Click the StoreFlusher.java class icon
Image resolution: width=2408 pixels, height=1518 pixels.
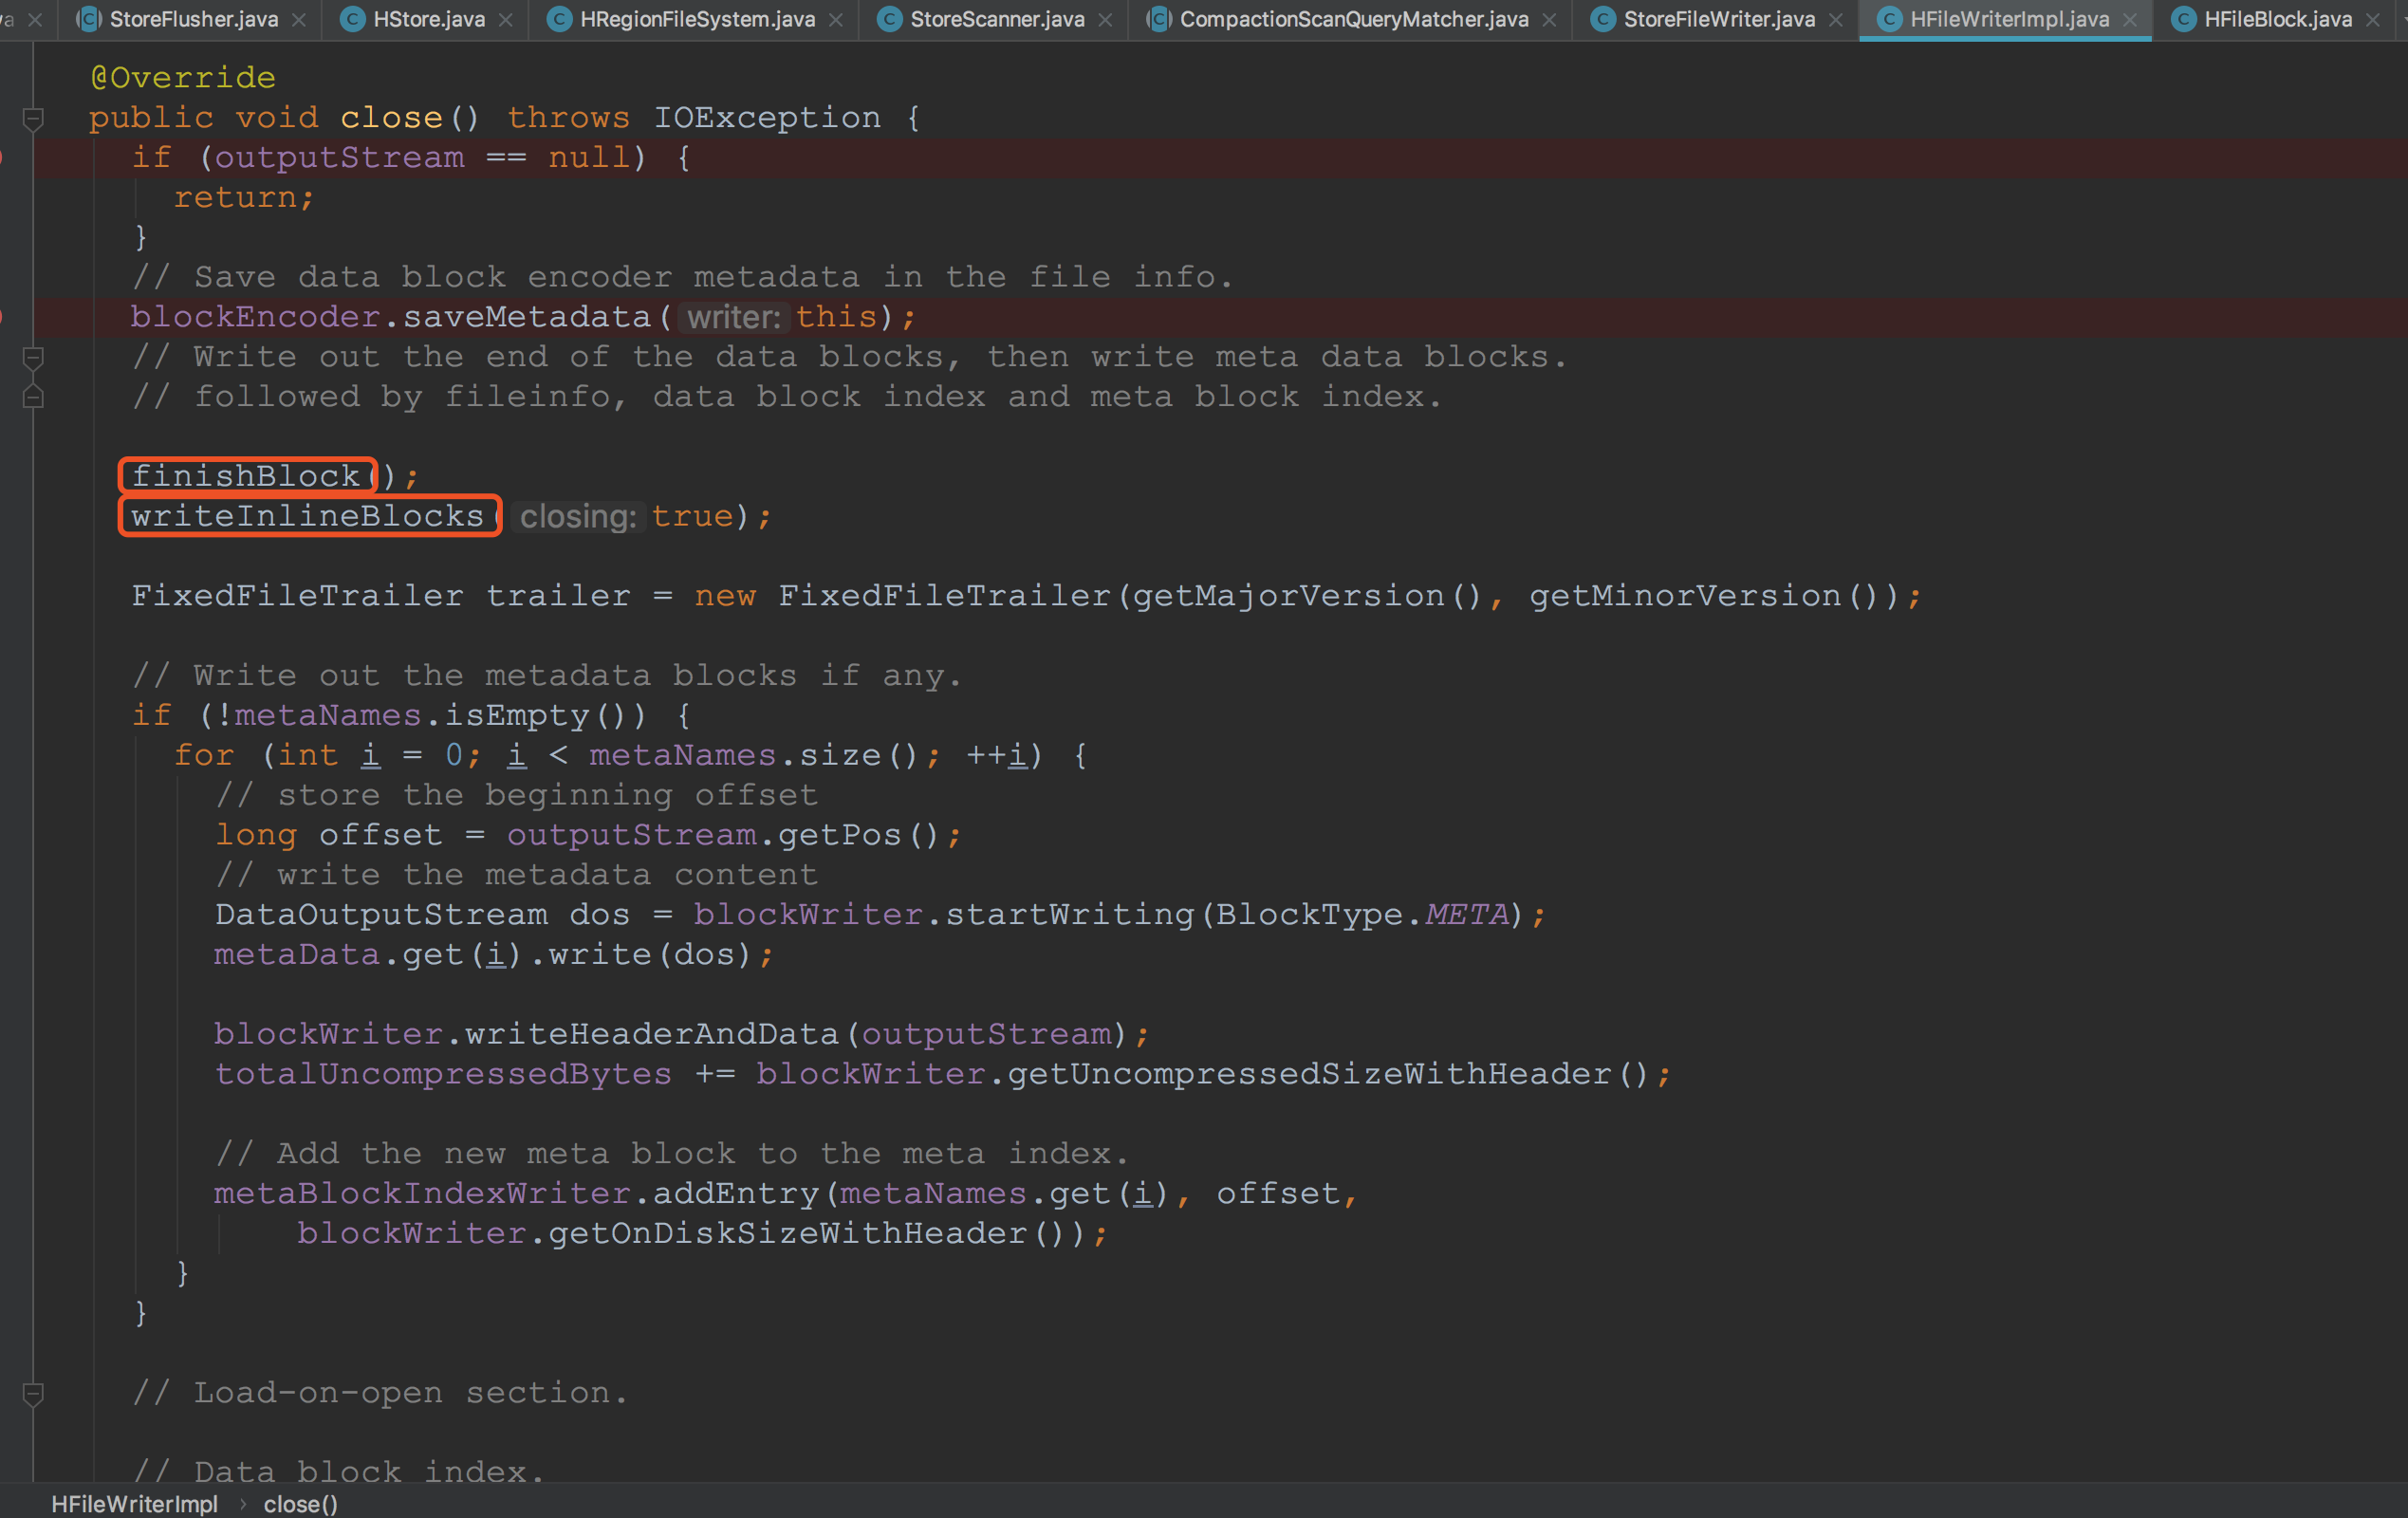(90, 19)
